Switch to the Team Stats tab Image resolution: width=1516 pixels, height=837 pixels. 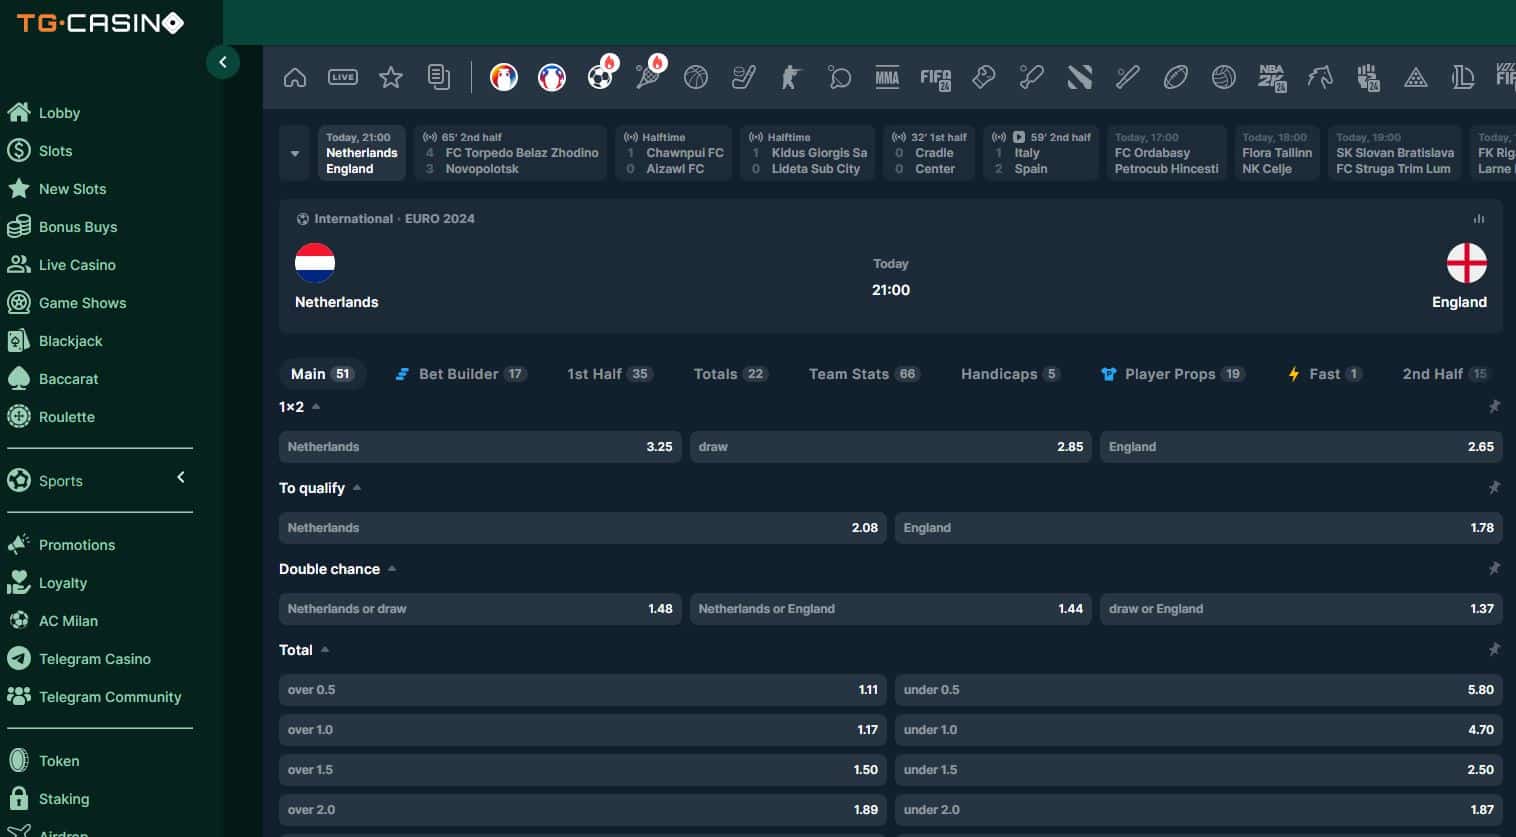click(864, 374)
